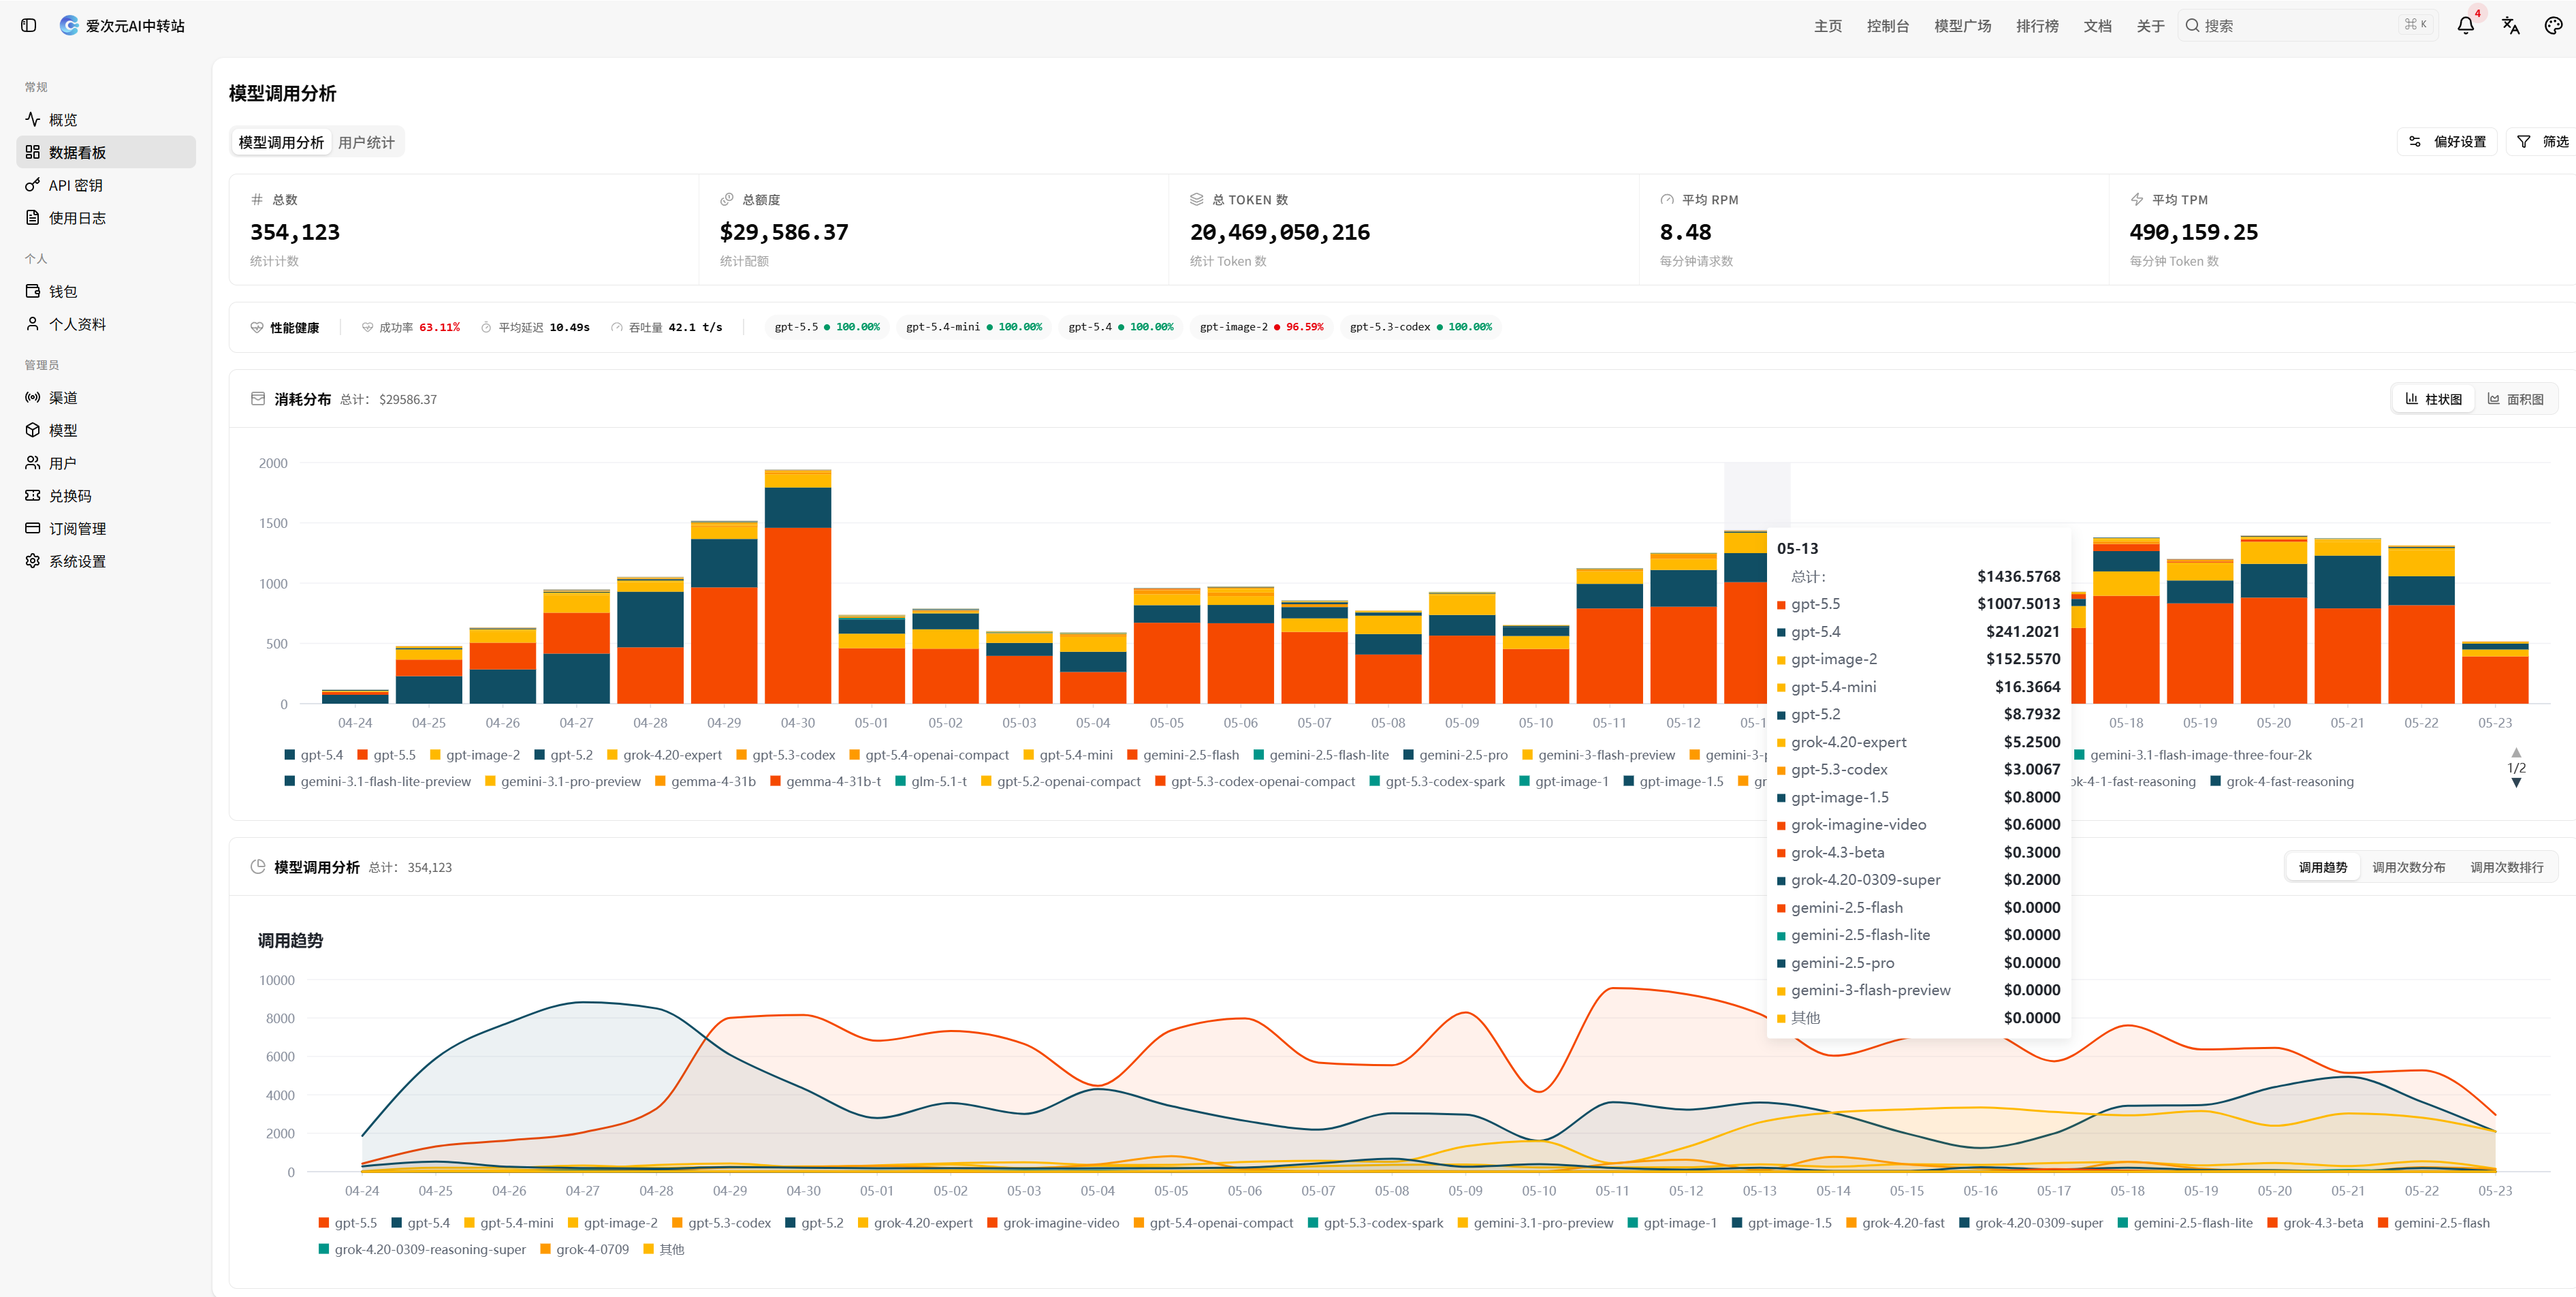
Task: Collapse the sidebar with the panel icon
Action: 28,25
